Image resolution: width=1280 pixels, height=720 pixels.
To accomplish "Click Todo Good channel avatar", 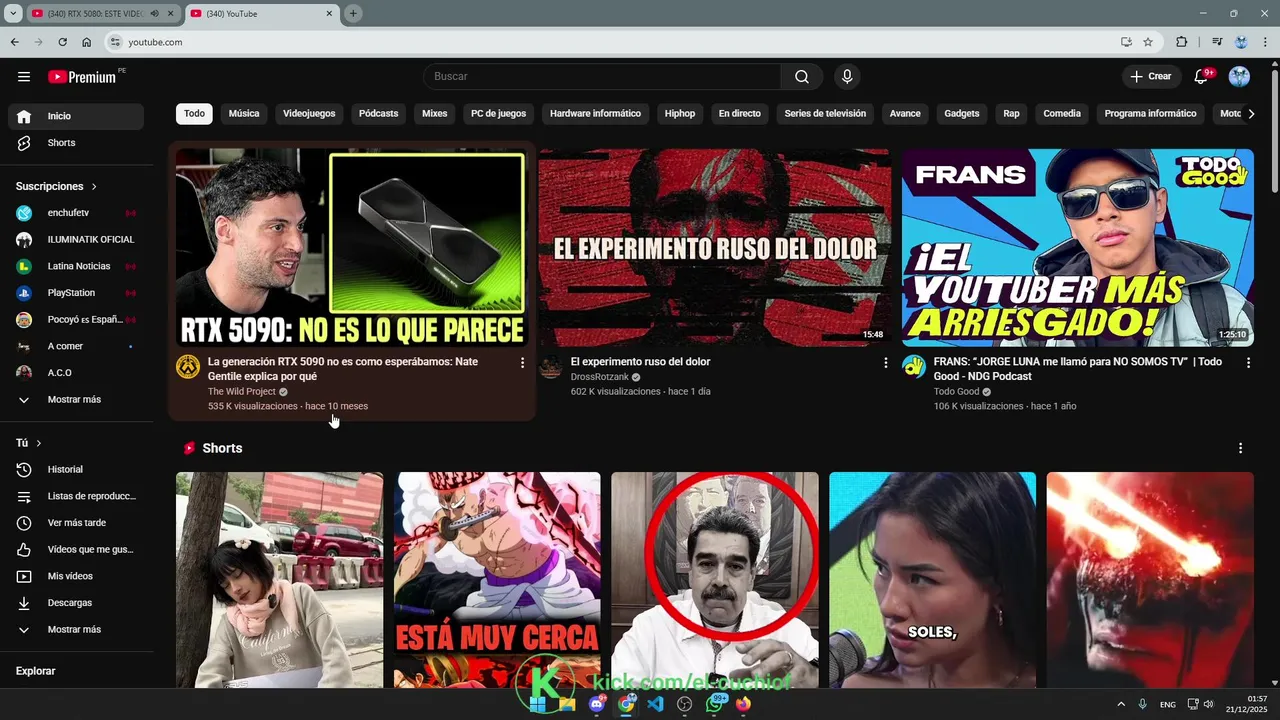I will [x=914, y=367].
